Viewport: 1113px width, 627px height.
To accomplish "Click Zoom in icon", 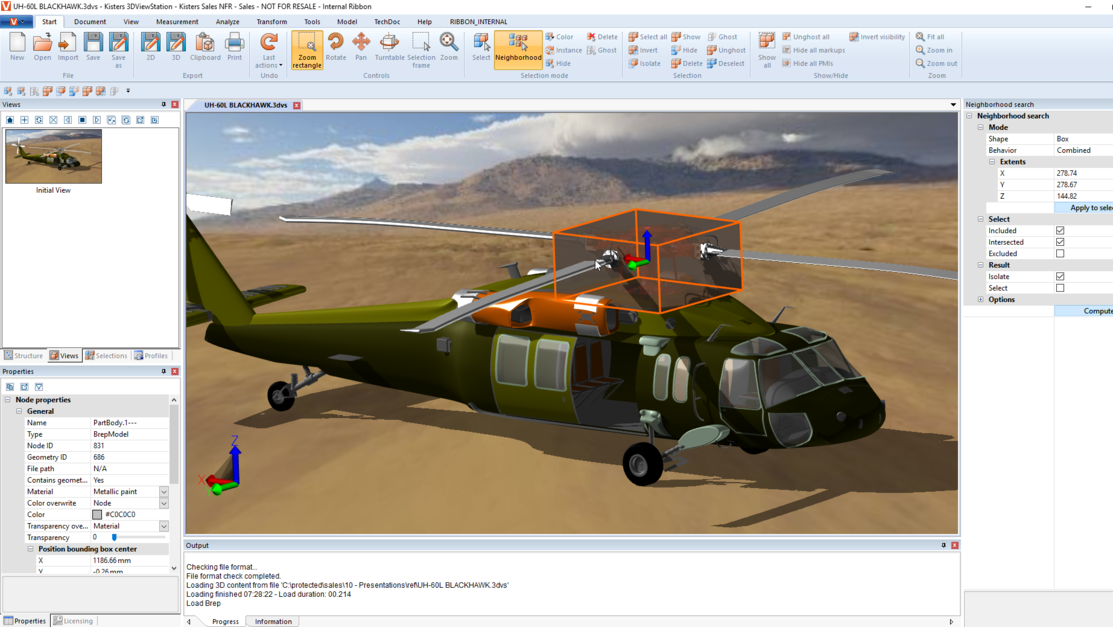I will click(934, 50).
